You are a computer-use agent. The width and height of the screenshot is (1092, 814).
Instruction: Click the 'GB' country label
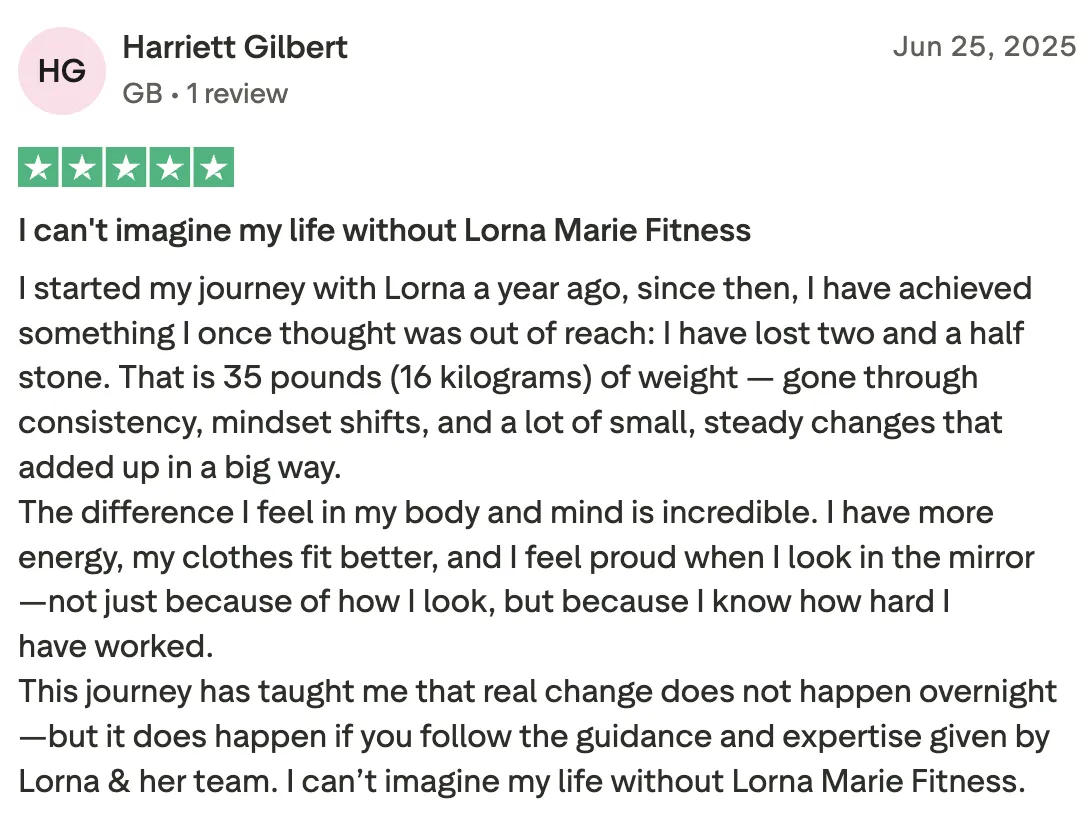tap(143, 93)
